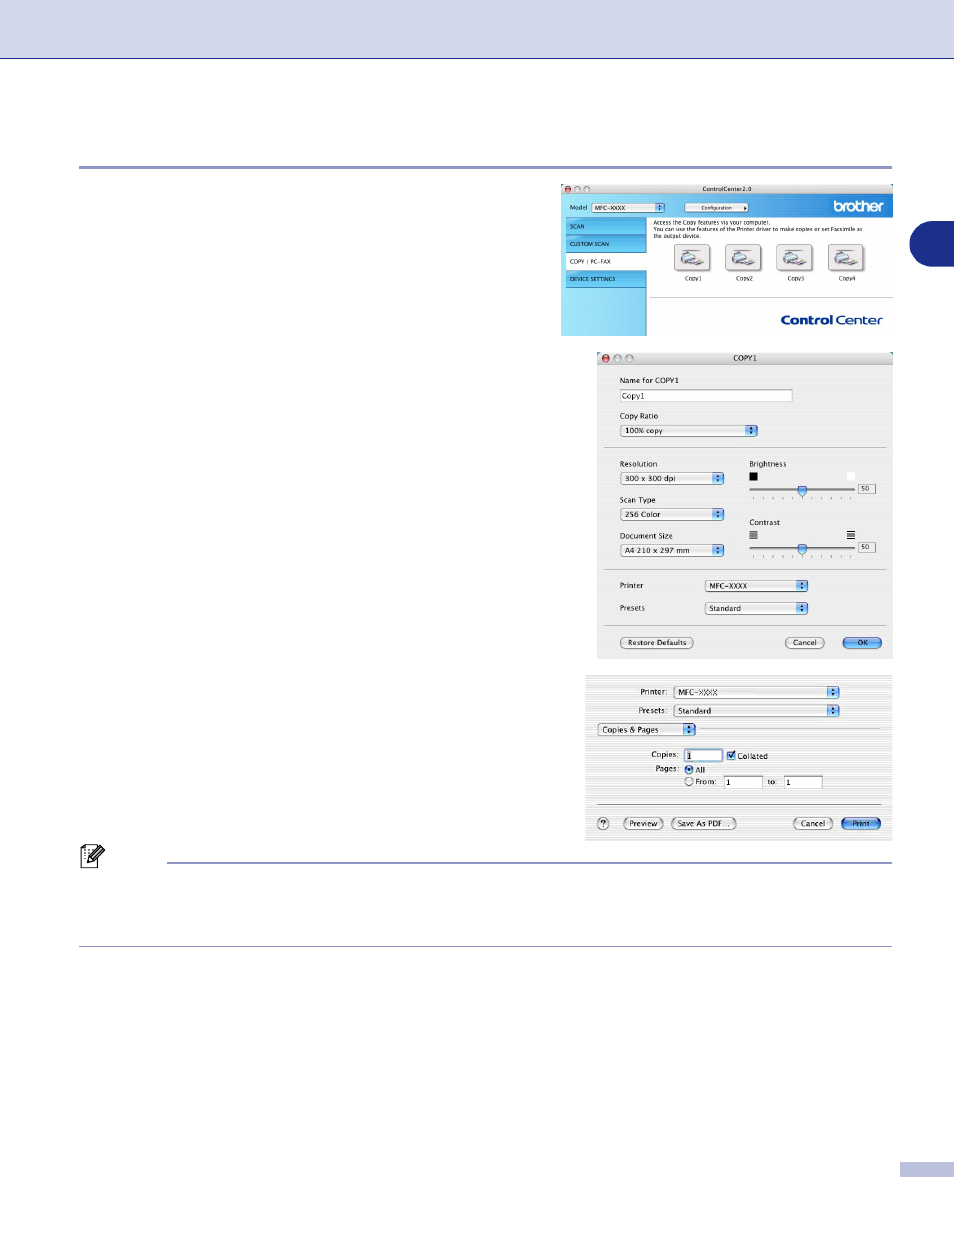The image size is (954, 1235).
Task: Open the Presets dropdown in the print dialog
Action: click(757, 711)
